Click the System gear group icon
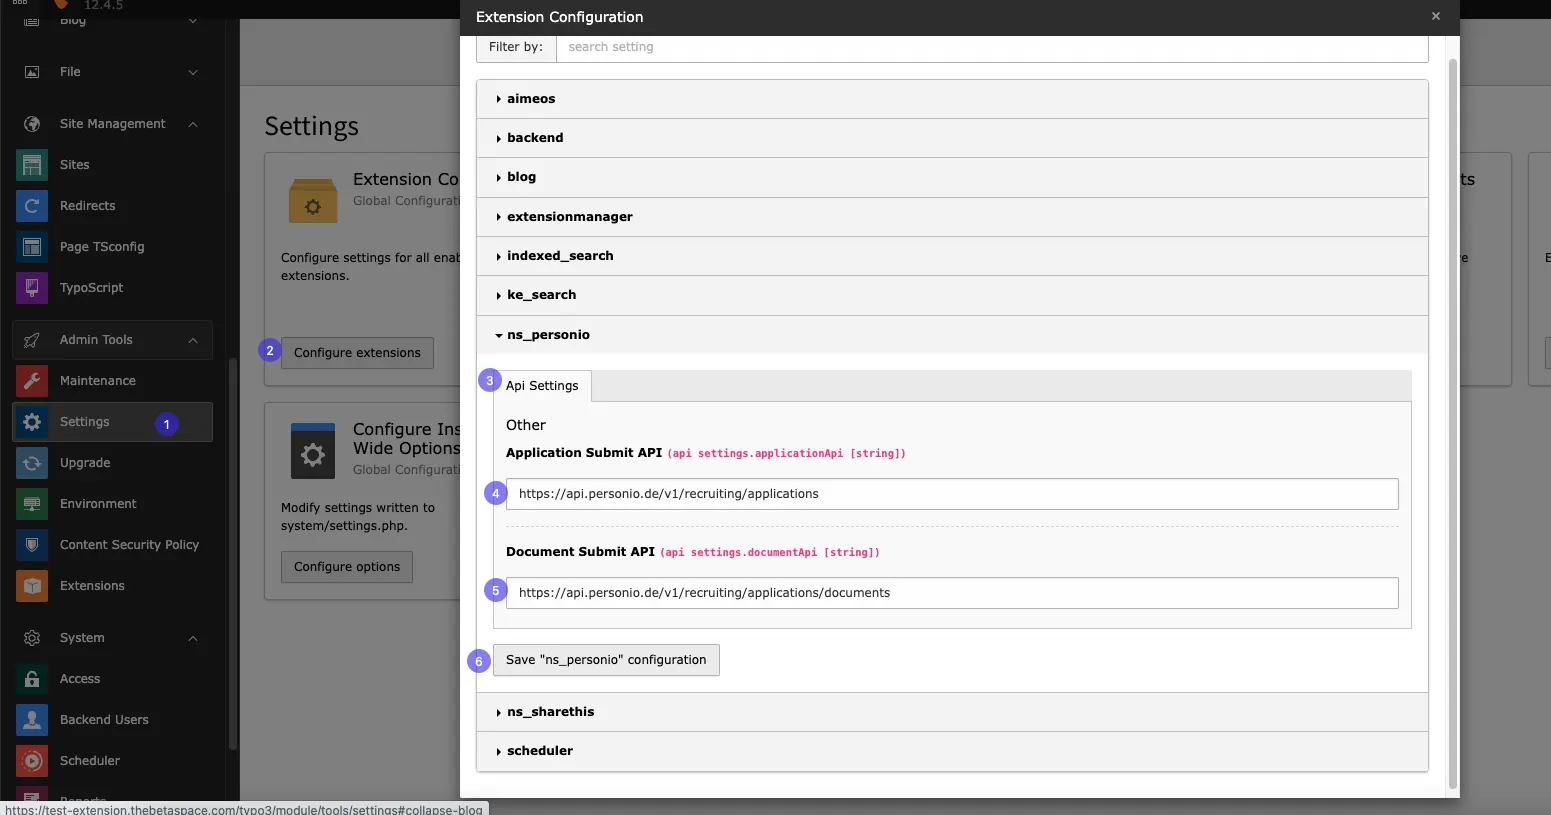The image size is (1551, 815). click(x=32, y=638)
